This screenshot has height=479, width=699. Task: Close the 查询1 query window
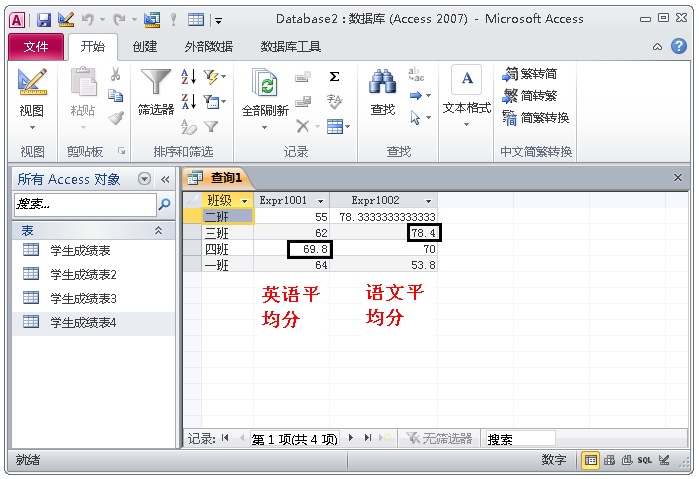click(x=678, y=178)
